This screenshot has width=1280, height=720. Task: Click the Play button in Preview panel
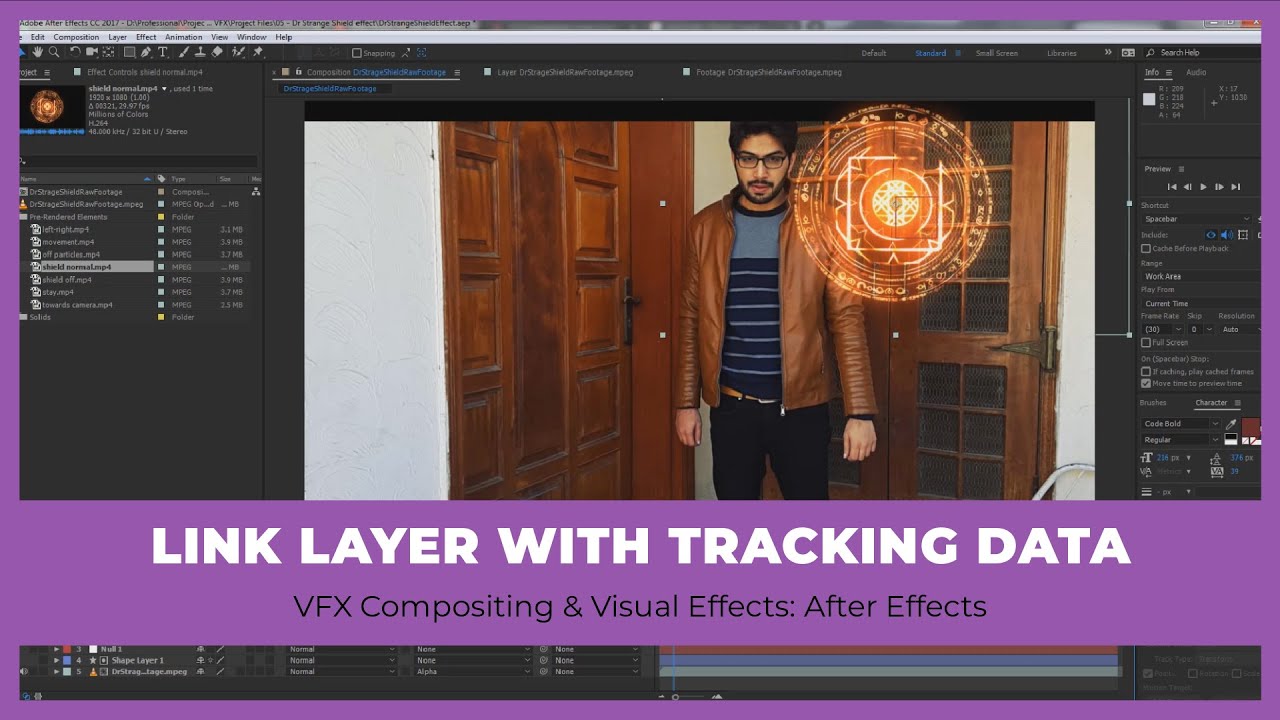1203,187
